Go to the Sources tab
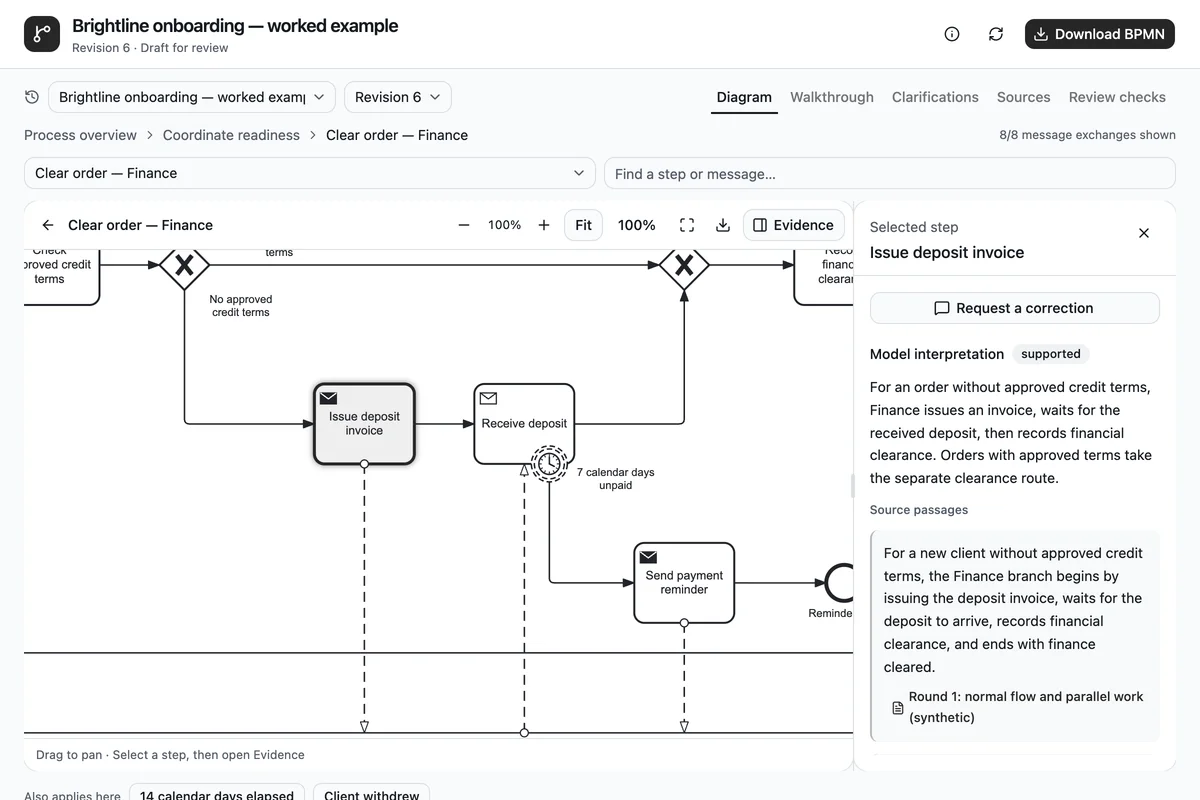The height and width of the screenshot is (800, 1200). [x=1024, y=97]
